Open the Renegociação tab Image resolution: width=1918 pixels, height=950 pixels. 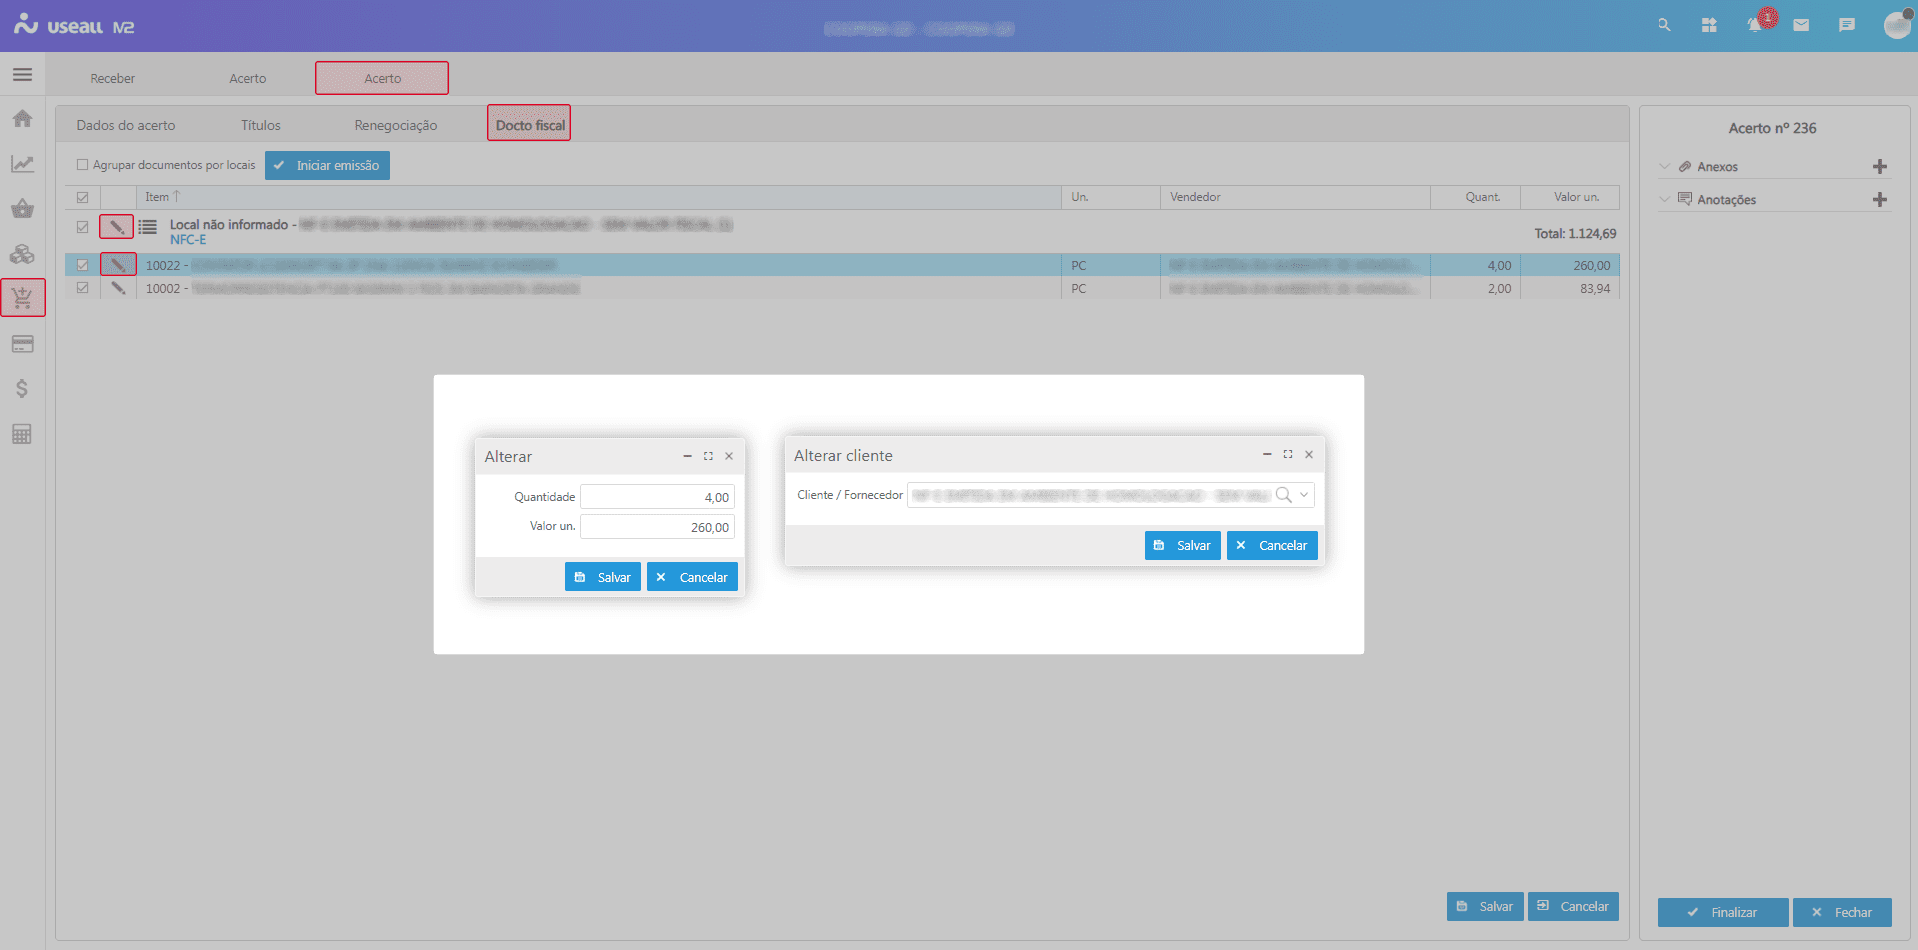(x=395, y=125)
